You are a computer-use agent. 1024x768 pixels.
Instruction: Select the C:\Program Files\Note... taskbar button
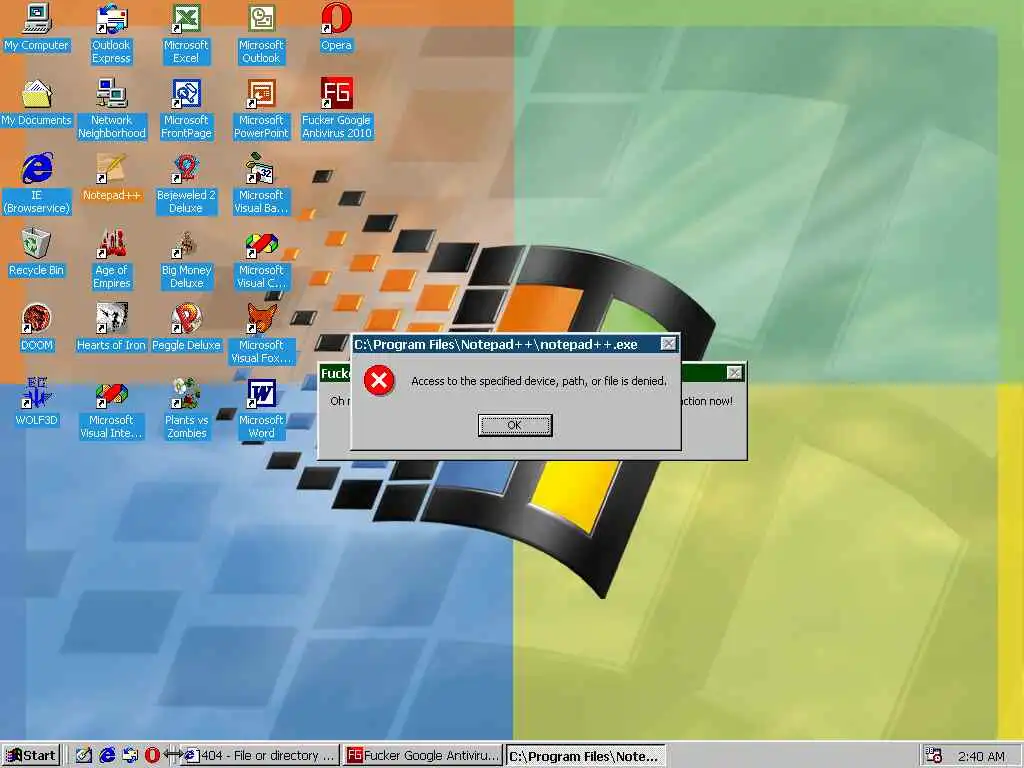[x=586, y=756]
